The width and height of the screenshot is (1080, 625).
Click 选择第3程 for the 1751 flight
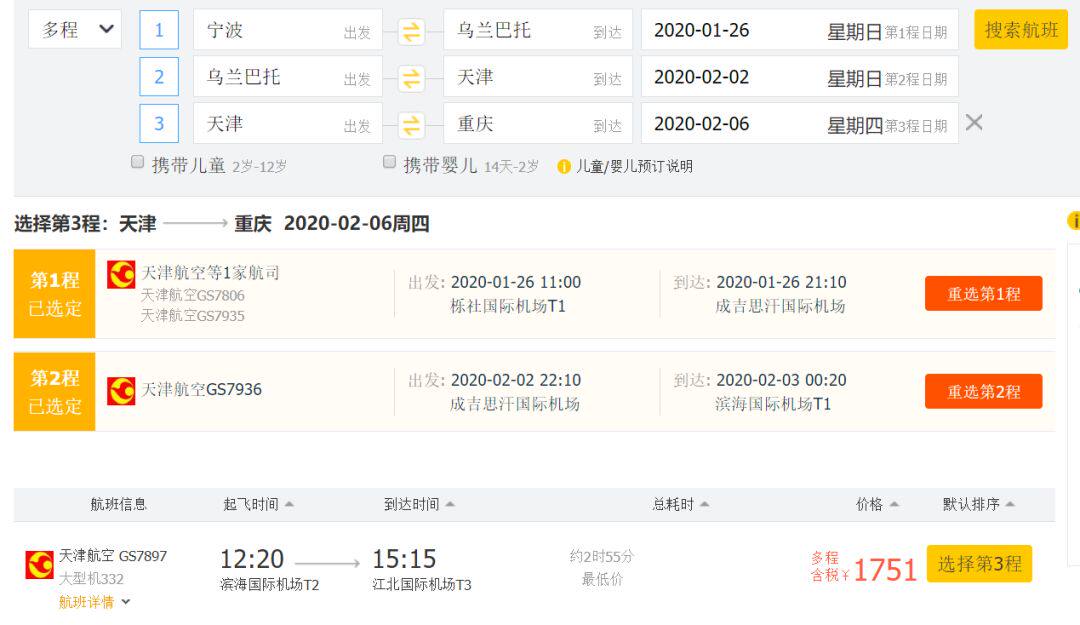(979, 564)
